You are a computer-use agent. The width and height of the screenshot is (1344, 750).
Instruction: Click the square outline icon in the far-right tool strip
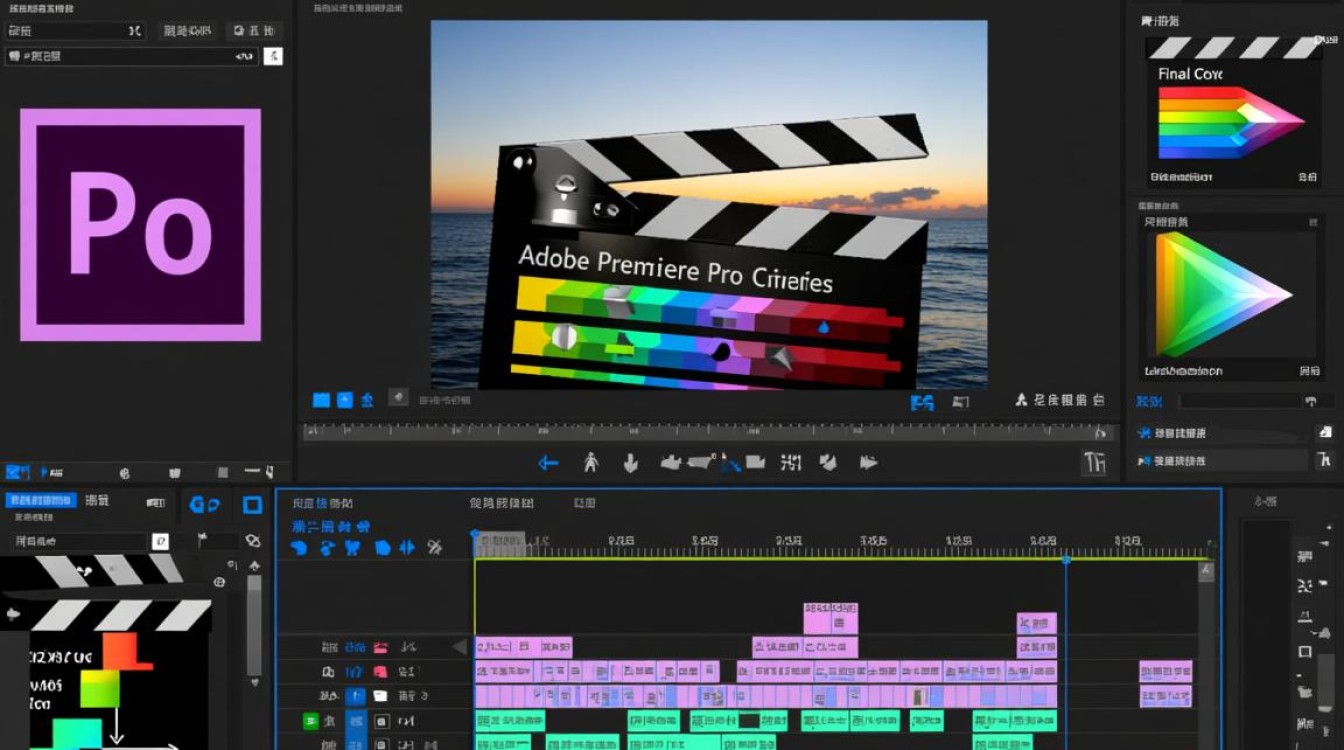click(x=1304, y=652)
